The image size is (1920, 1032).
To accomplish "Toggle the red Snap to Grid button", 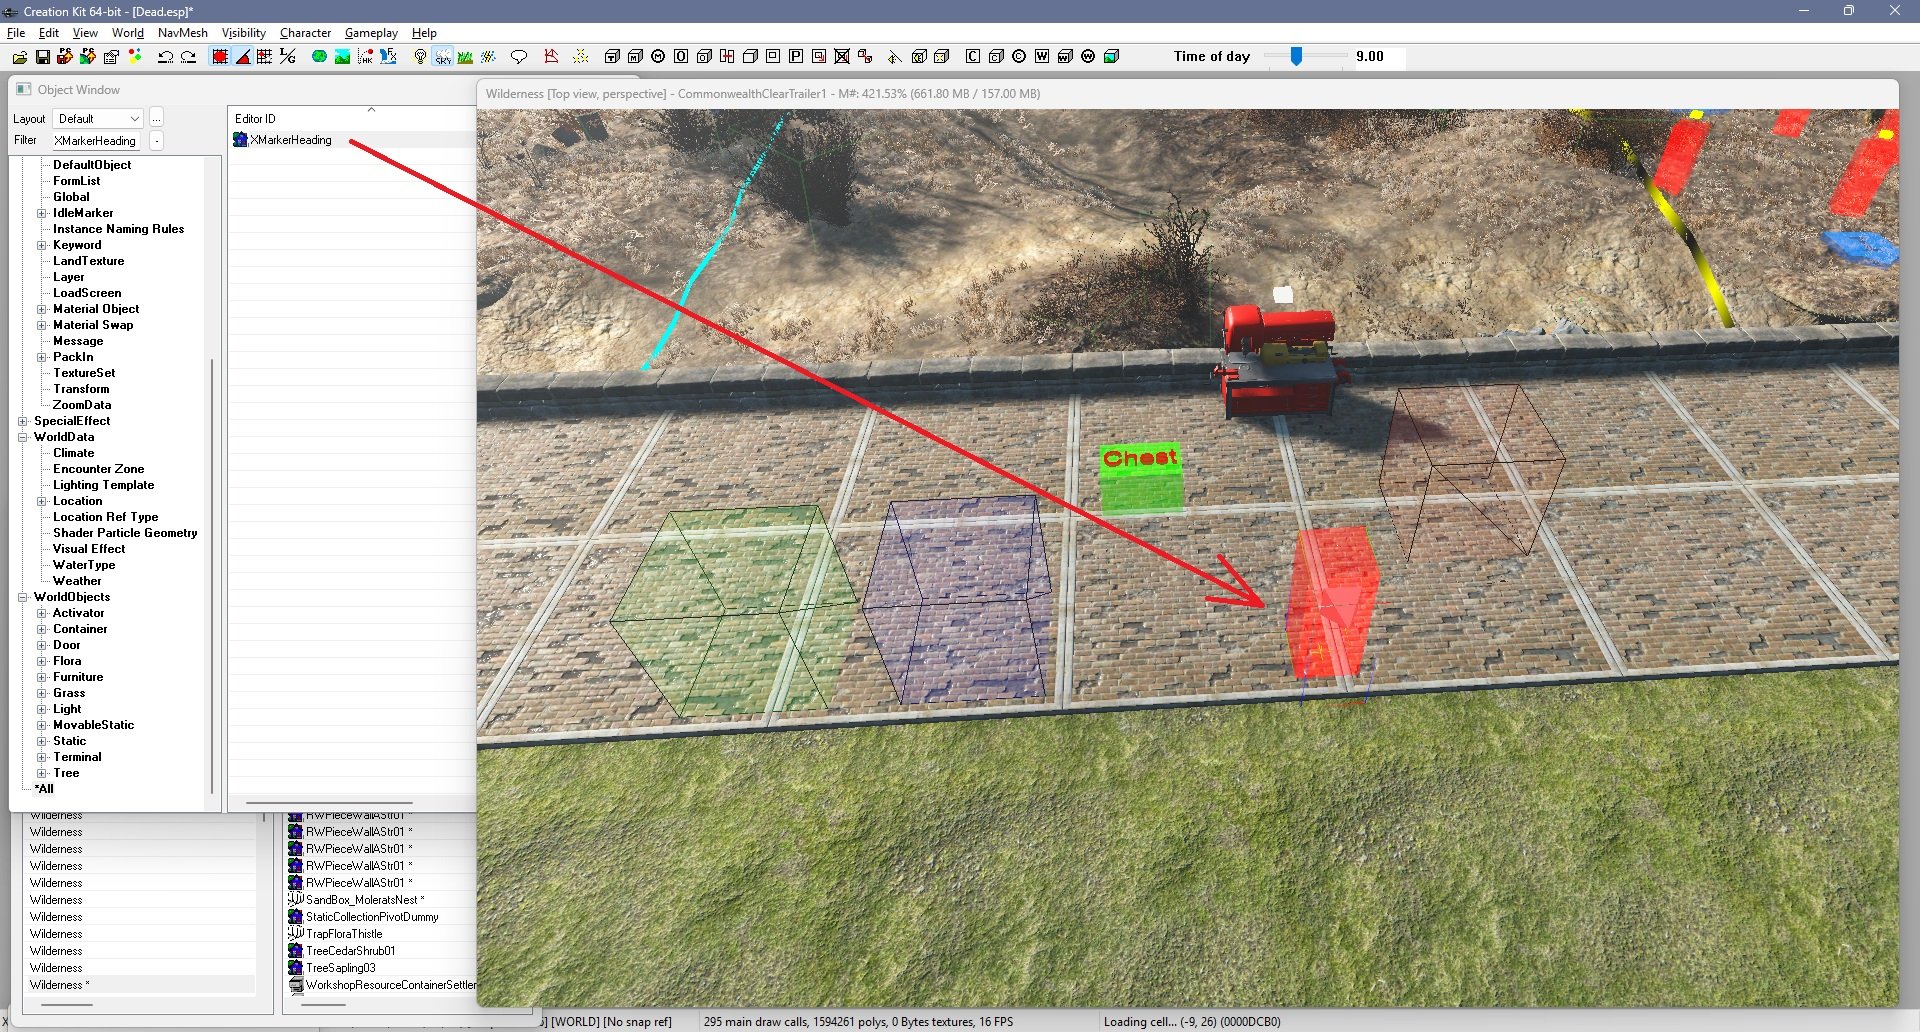I will click(x=220, y=57).
